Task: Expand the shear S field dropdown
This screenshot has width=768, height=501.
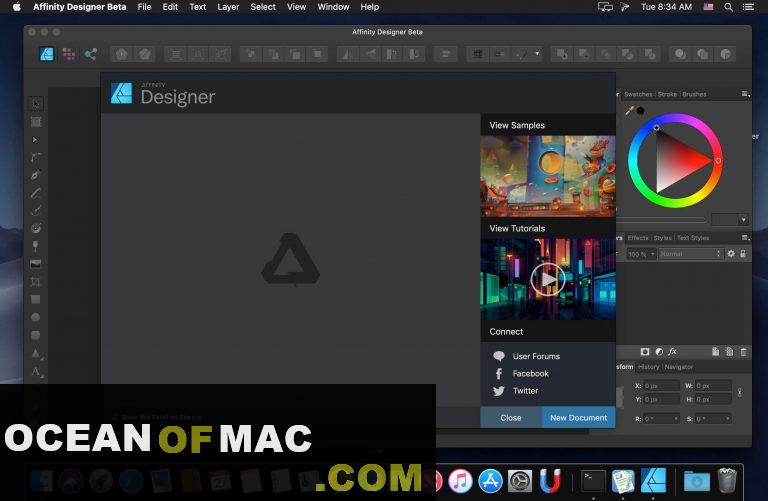Action: coord(728,419)
